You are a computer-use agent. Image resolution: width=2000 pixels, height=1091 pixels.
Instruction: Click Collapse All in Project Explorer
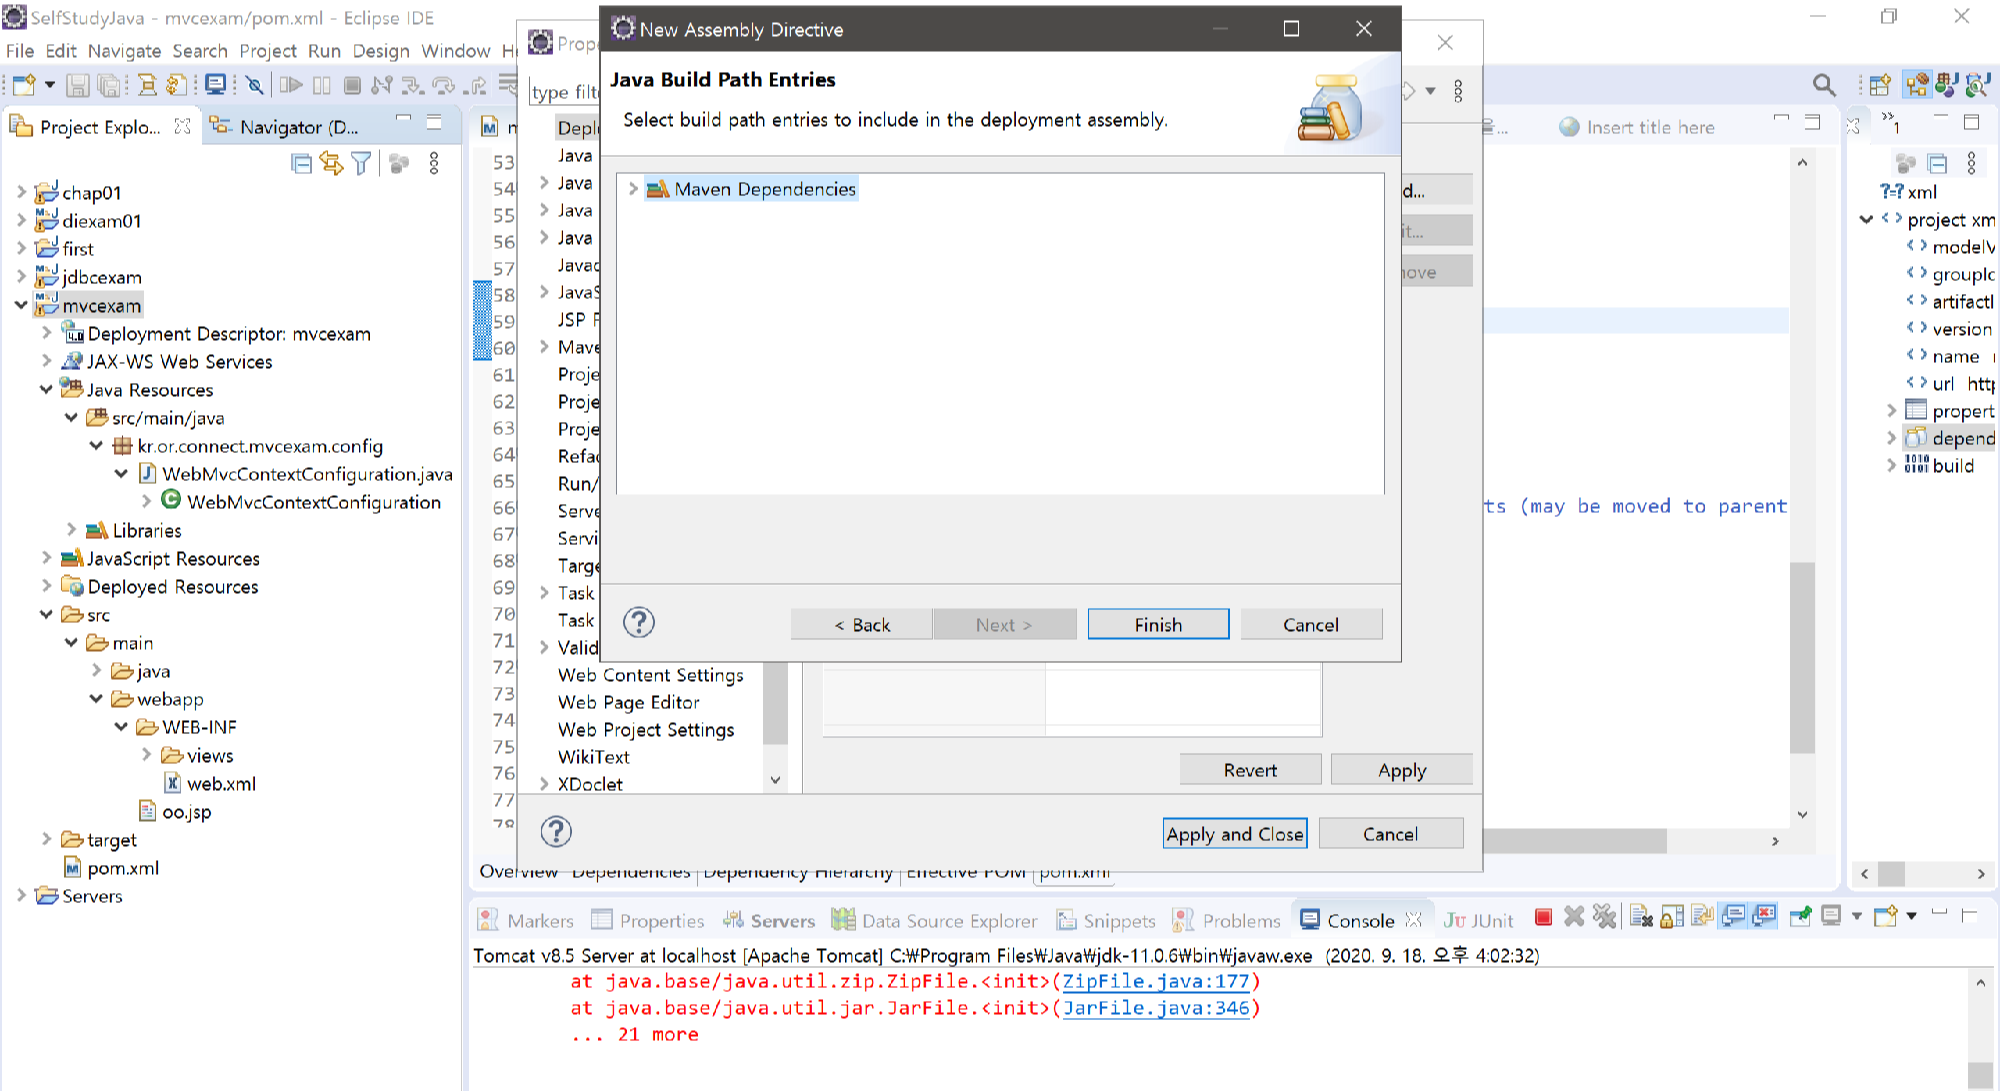tap(301, 164)
